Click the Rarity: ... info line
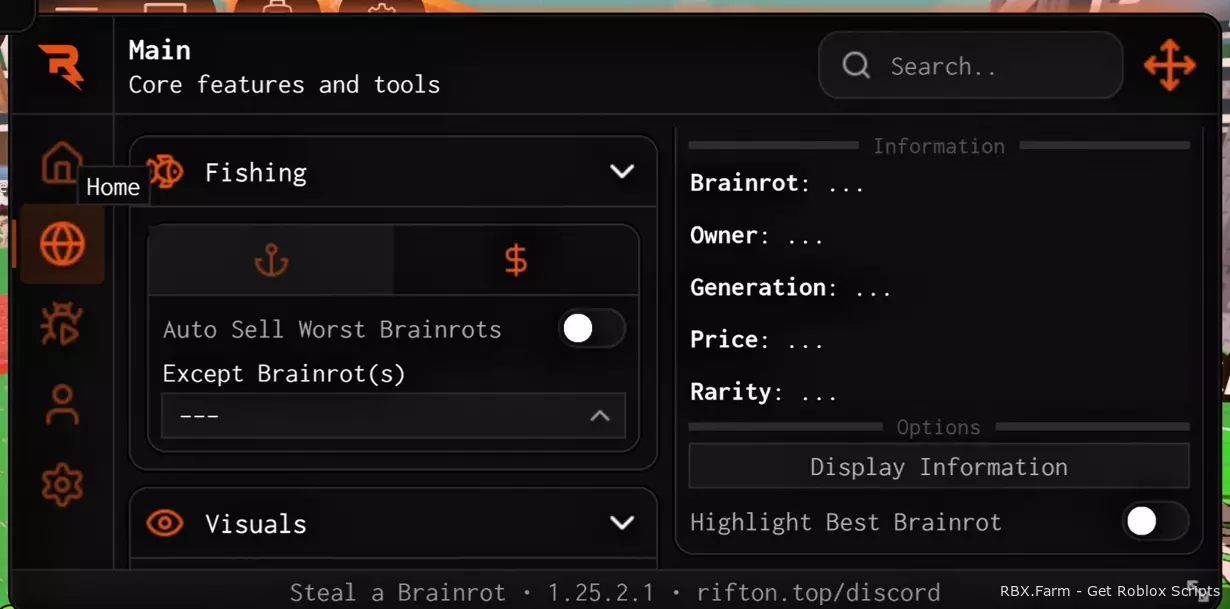Image resolution: width=1230 pixels, height=609 pixels. click(764, 392)
